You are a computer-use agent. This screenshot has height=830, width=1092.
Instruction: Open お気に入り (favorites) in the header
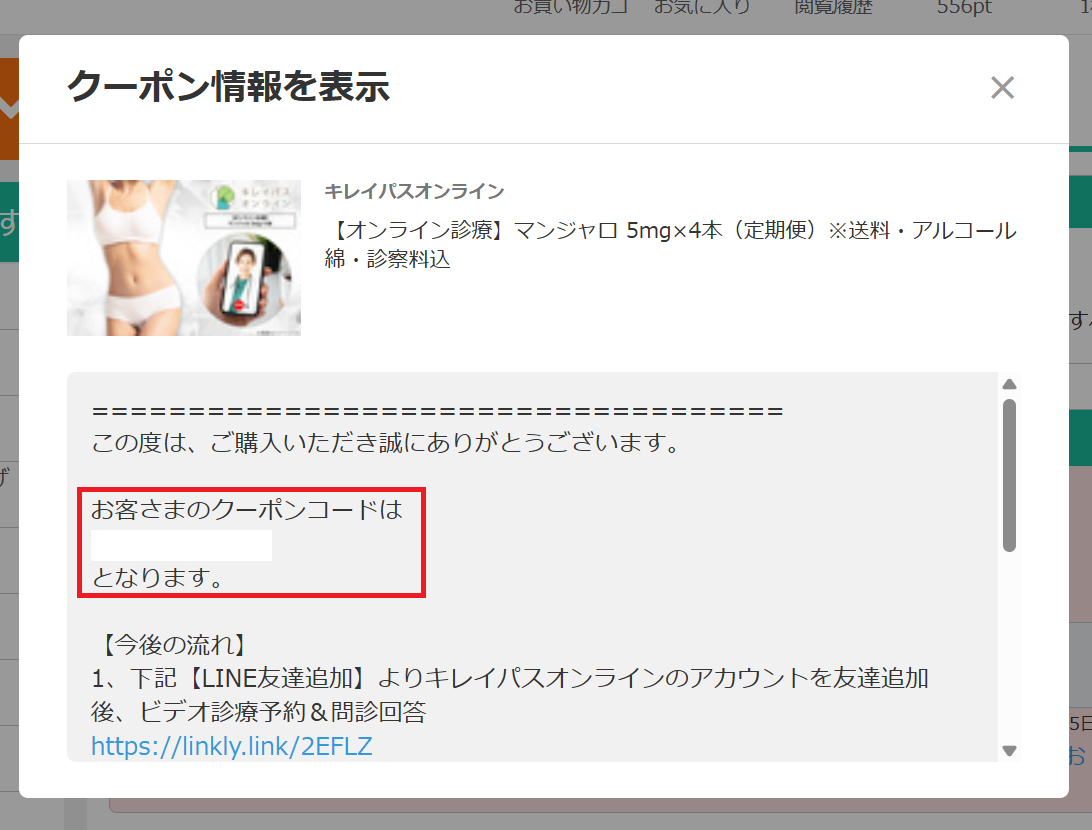click(701, 8)
